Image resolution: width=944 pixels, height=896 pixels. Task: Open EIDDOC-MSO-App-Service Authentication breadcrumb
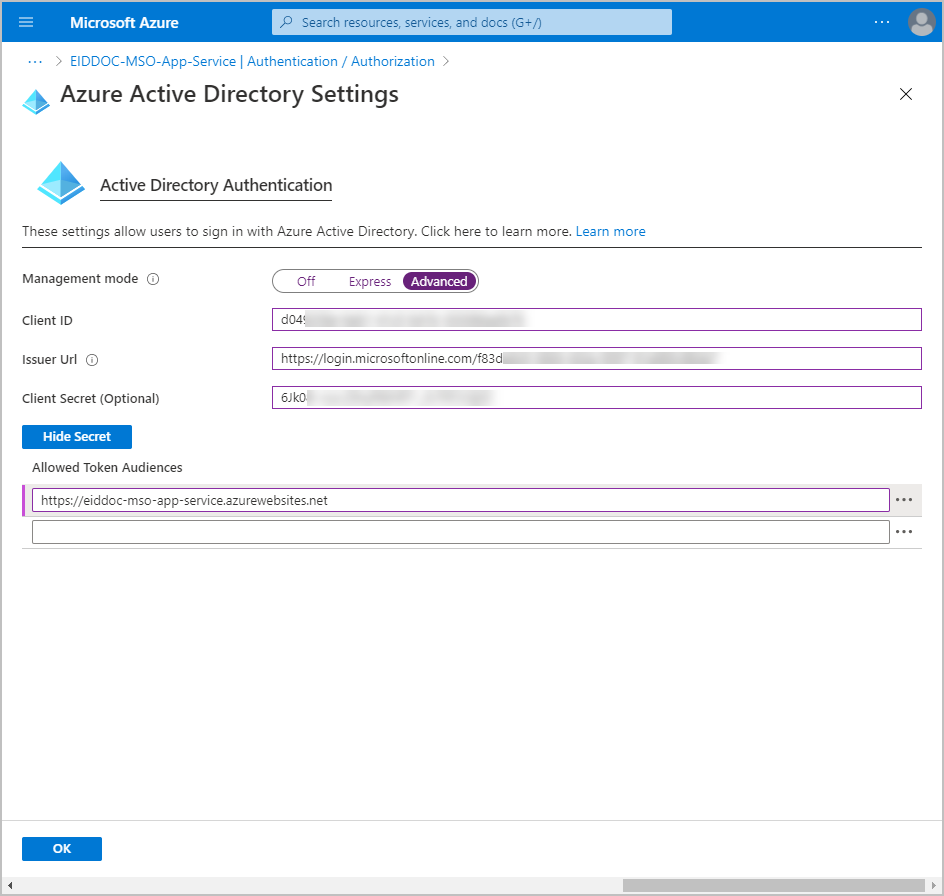252,61
